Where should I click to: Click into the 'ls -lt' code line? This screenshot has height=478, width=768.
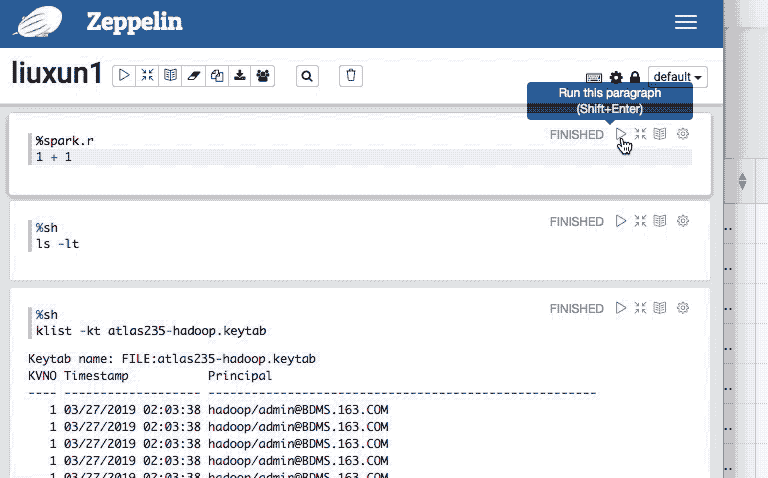click(x=57, y=244)
